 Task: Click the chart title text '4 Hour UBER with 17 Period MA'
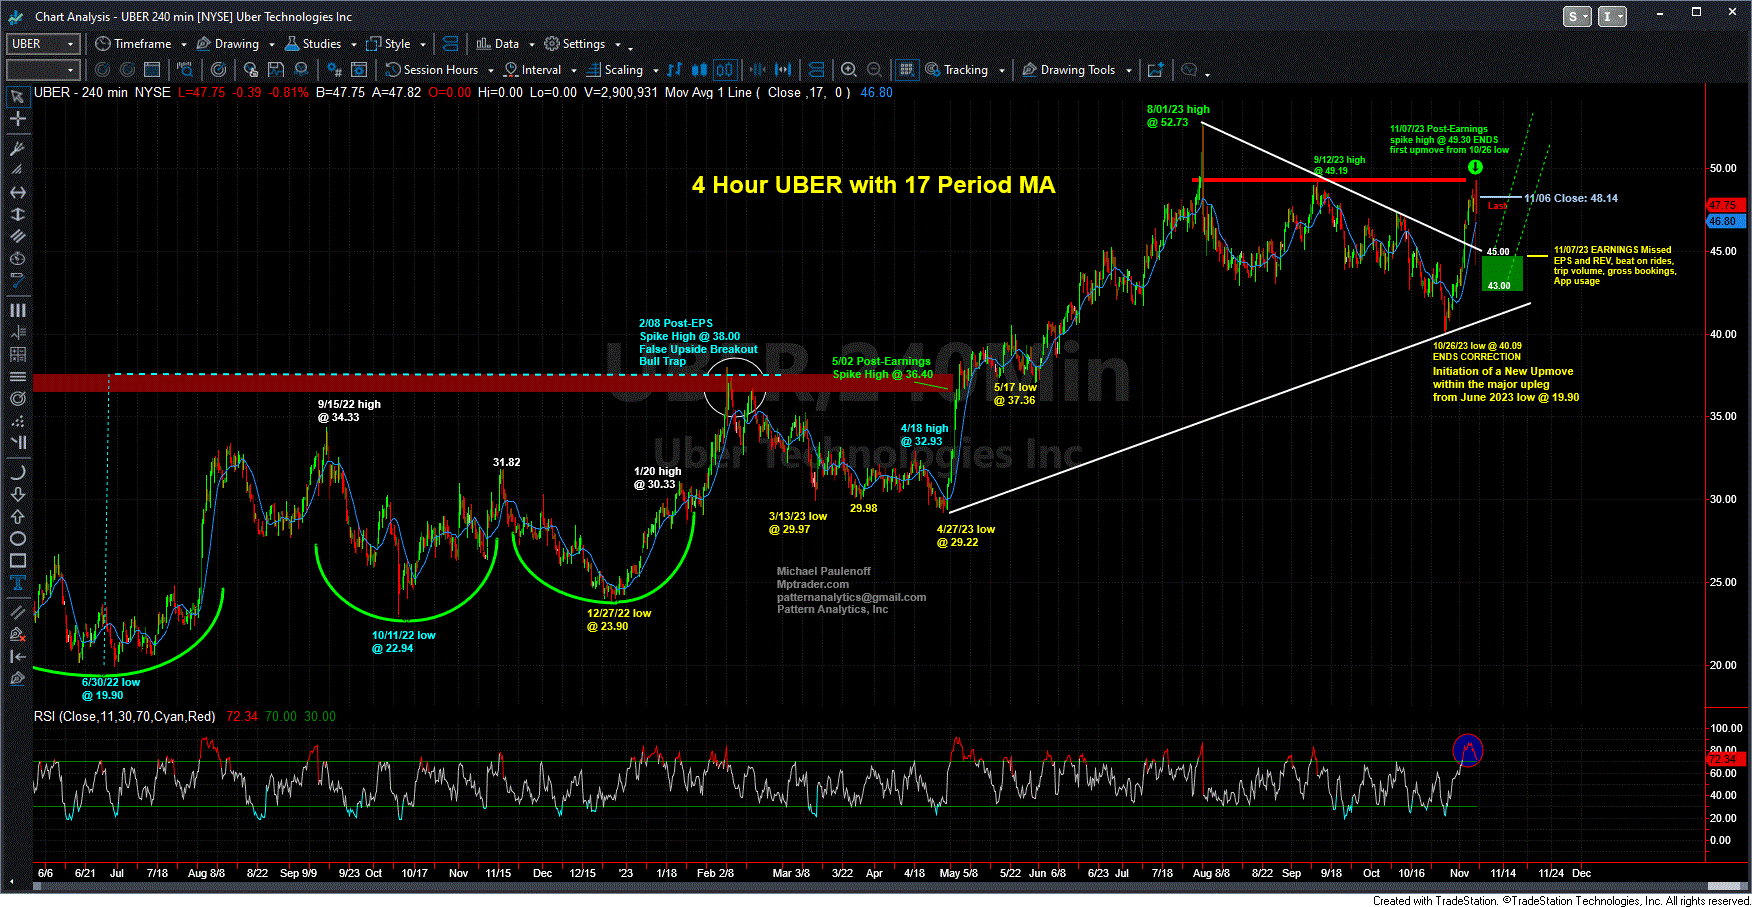pyautogui.click(x=873, y=185)
